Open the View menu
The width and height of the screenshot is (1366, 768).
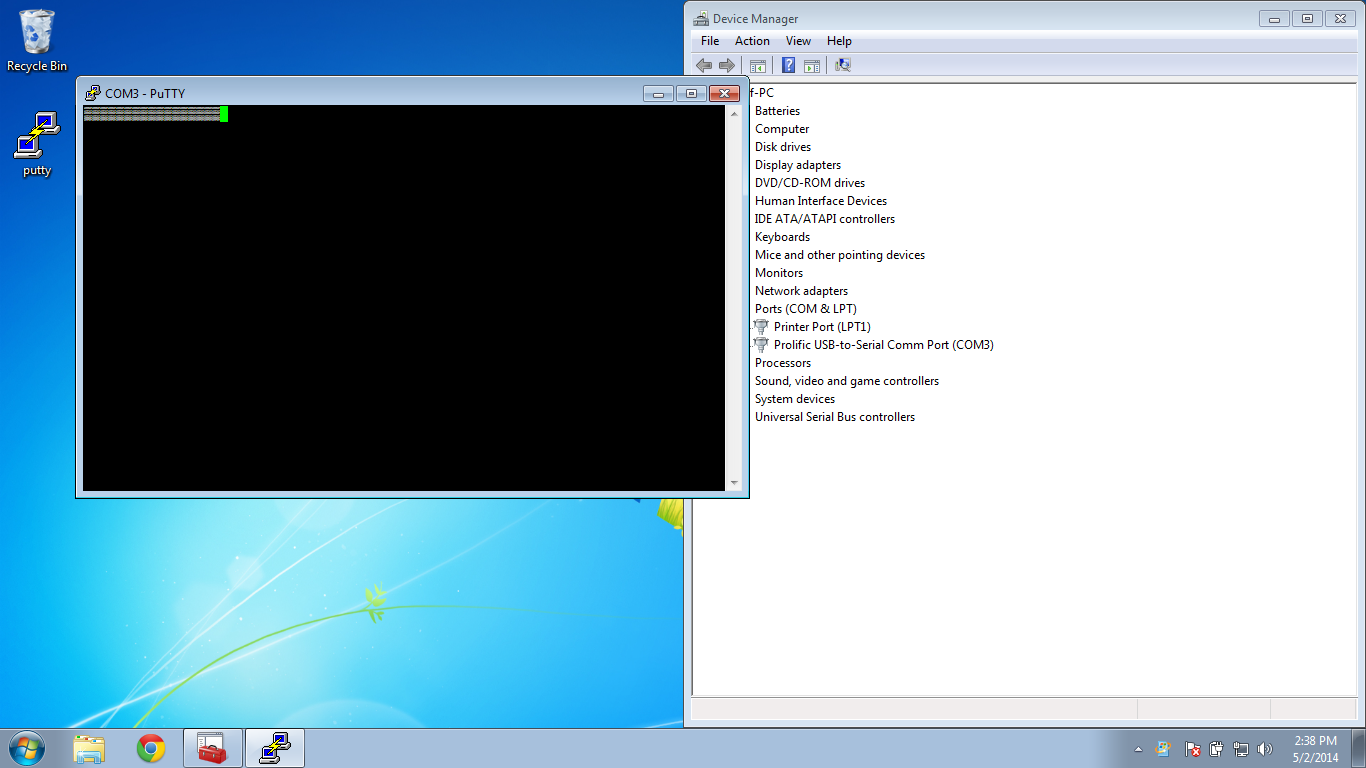pyautogui.click(x=798, y=41)
